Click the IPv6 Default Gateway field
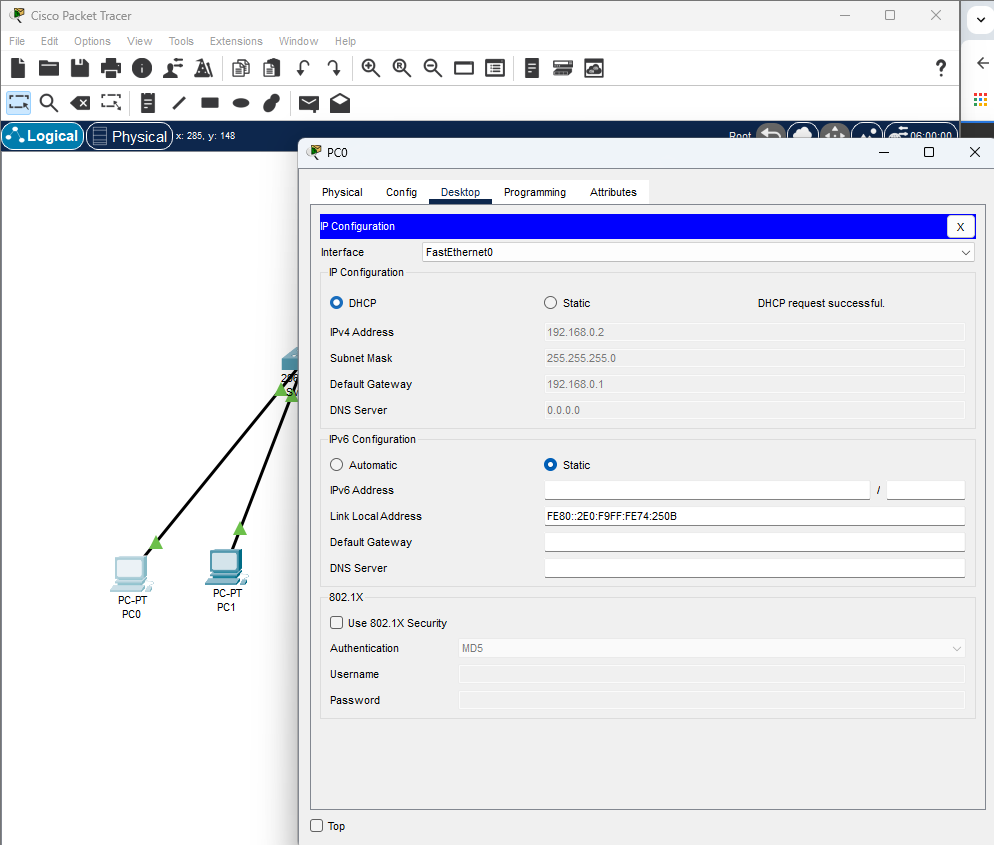Screen dimensions: 994x845 pyautogui.click(x=754, y=542)
